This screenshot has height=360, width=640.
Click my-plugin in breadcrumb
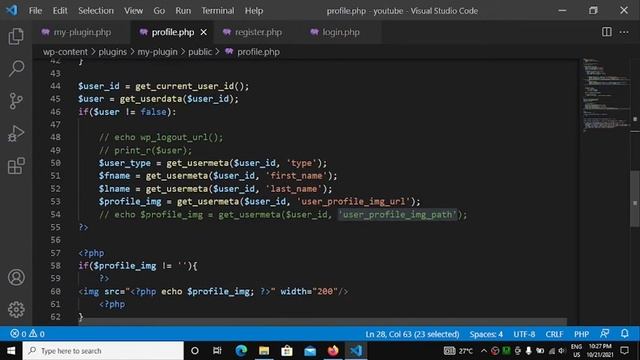157,52
